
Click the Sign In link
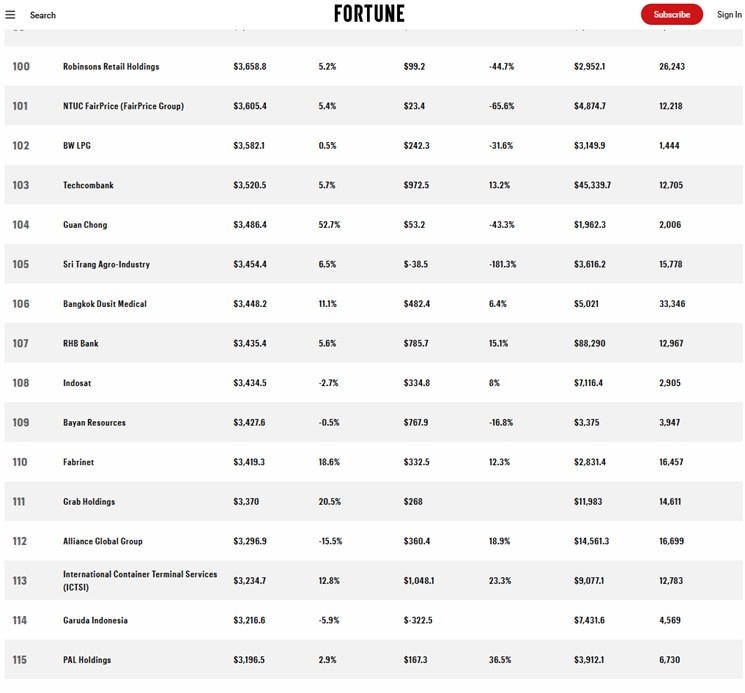coord(729,15)
